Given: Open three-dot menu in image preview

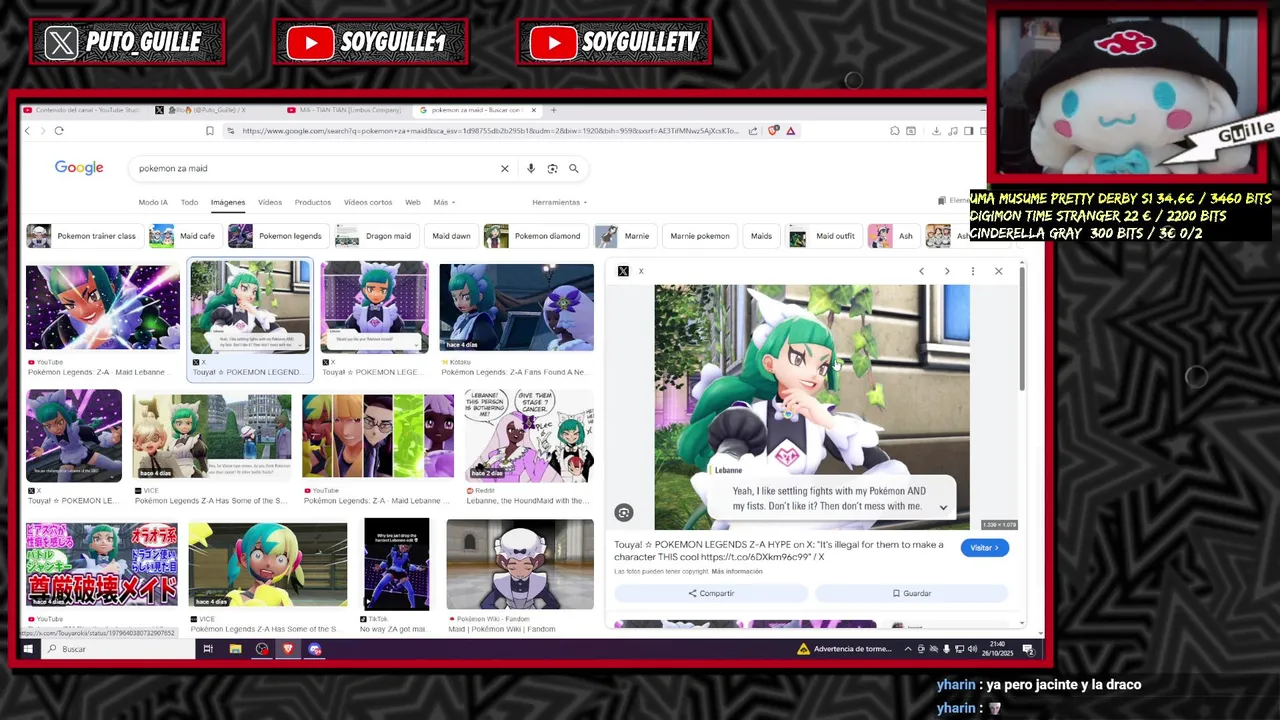Looking at the screenshot, I should click(x=973, y=271).
